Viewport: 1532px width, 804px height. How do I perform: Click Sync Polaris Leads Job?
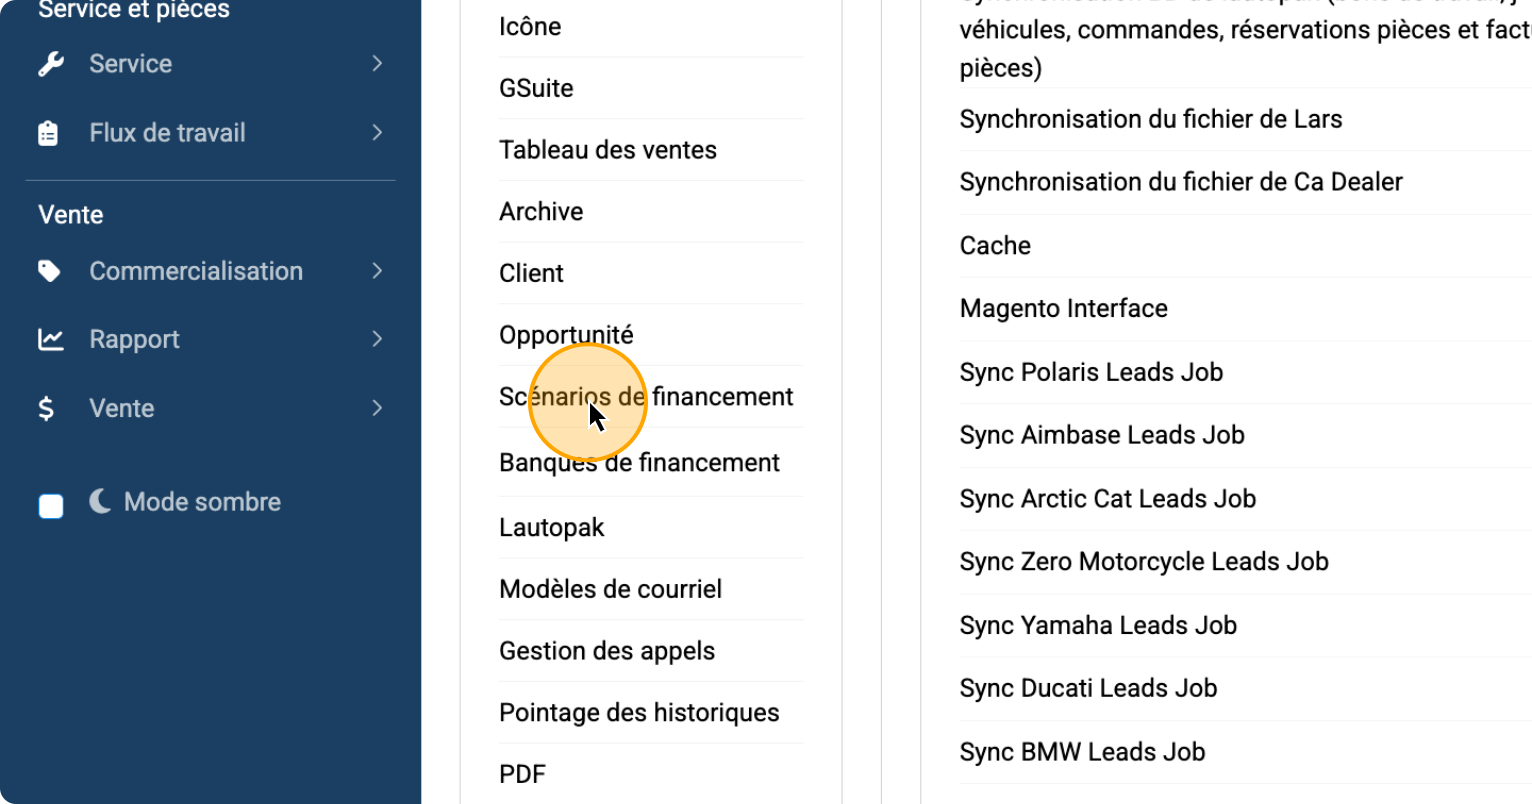point(1091,372)
